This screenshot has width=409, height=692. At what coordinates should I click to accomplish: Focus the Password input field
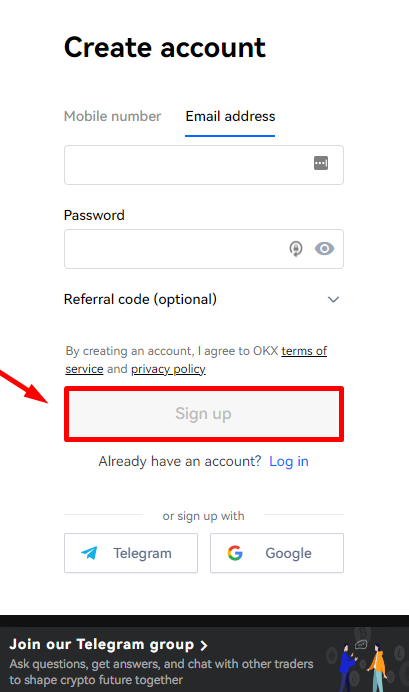click(x=204, y=249)
